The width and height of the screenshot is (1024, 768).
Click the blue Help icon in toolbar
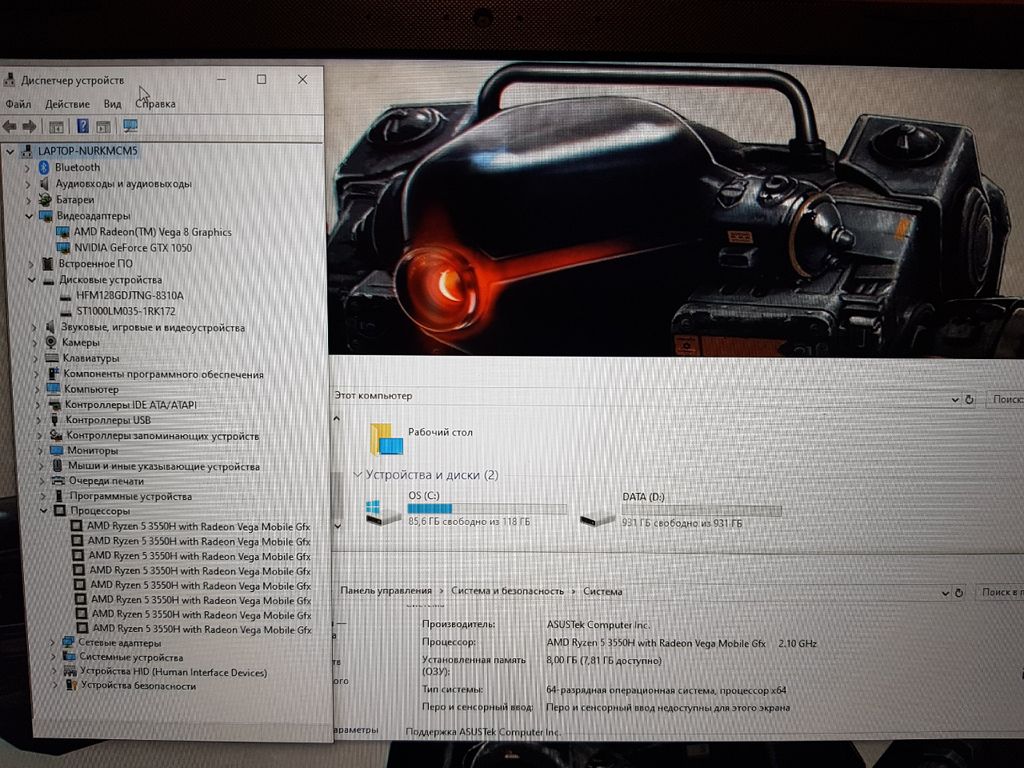click(82, 126)
